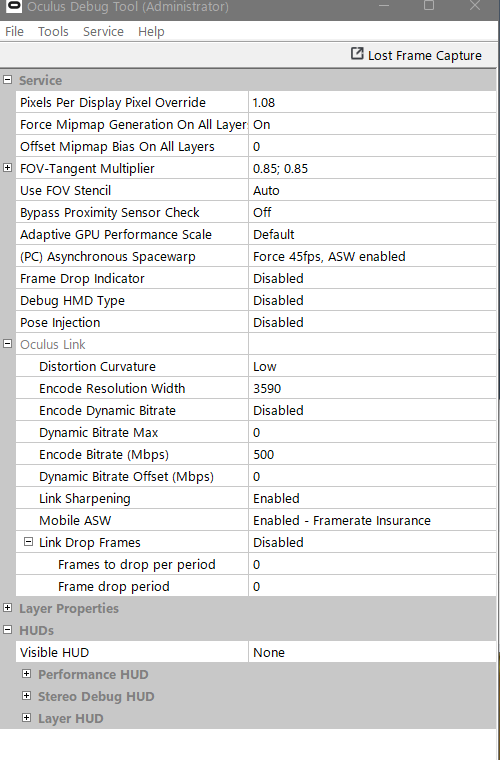The width and height of the screenshot is (500, 760).
Task: Expand the Performance HUD group
Action: [27, 674]
